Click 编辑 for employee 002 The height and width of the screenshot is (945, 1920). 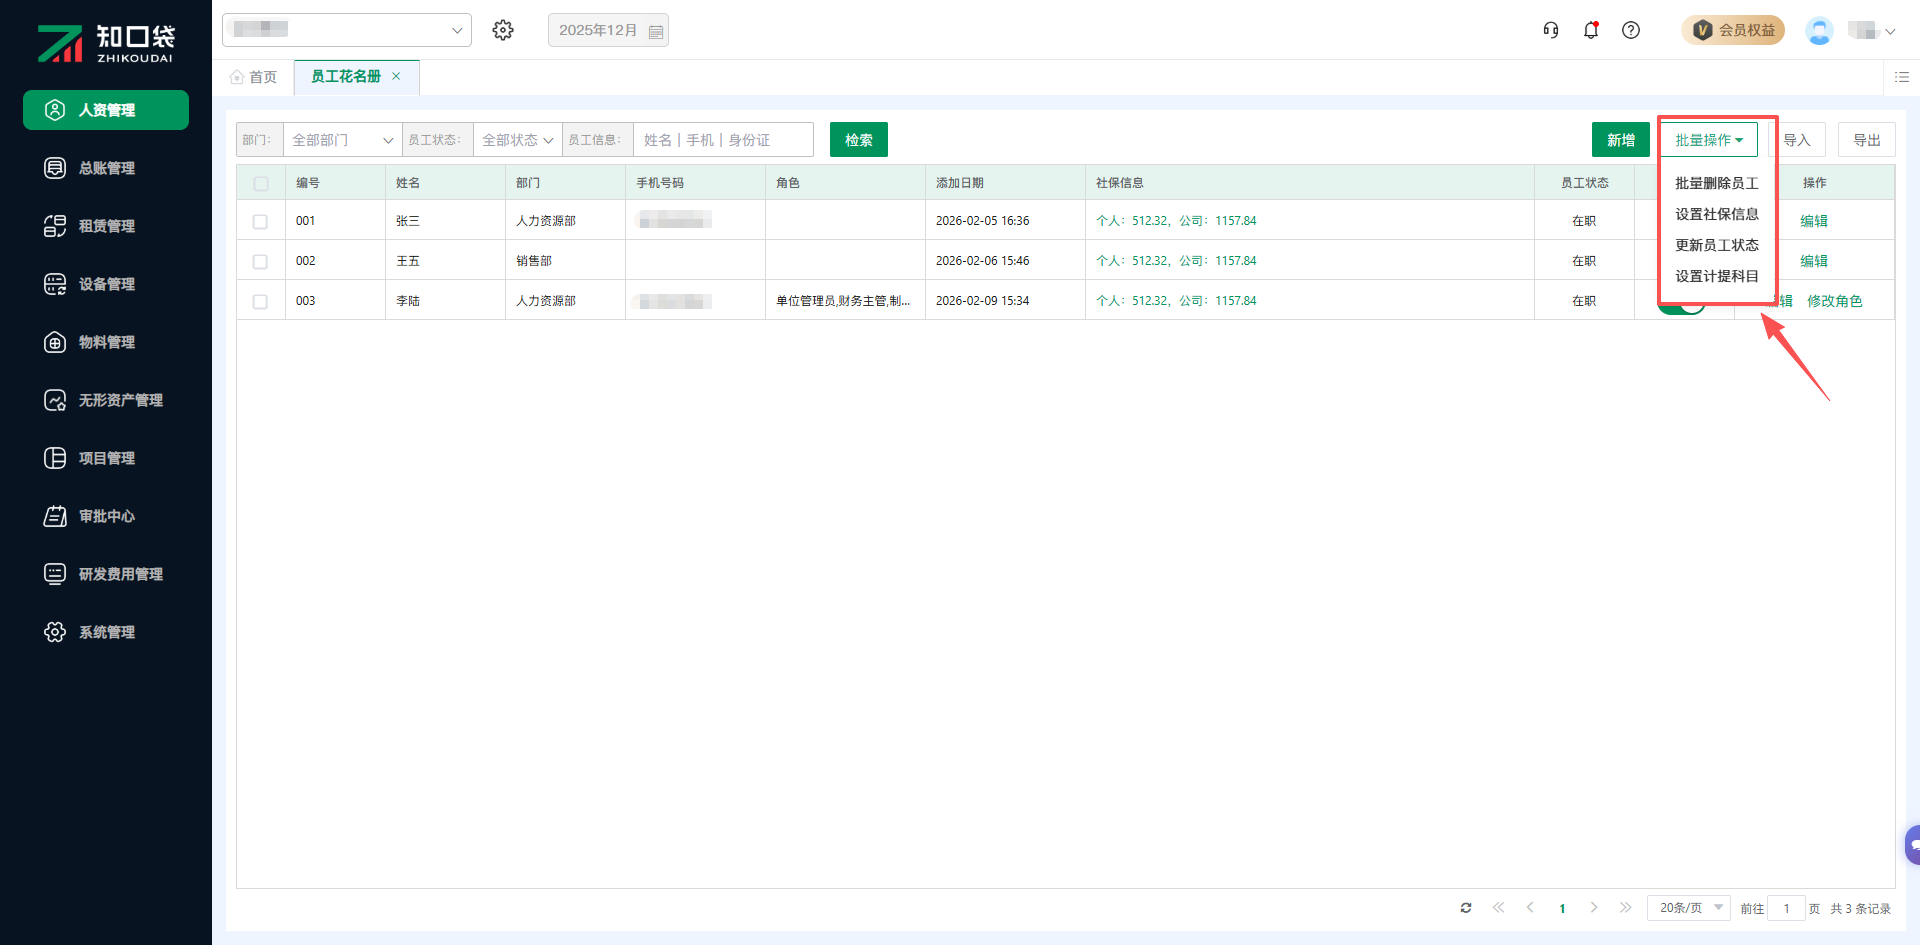coord(1814,261)
